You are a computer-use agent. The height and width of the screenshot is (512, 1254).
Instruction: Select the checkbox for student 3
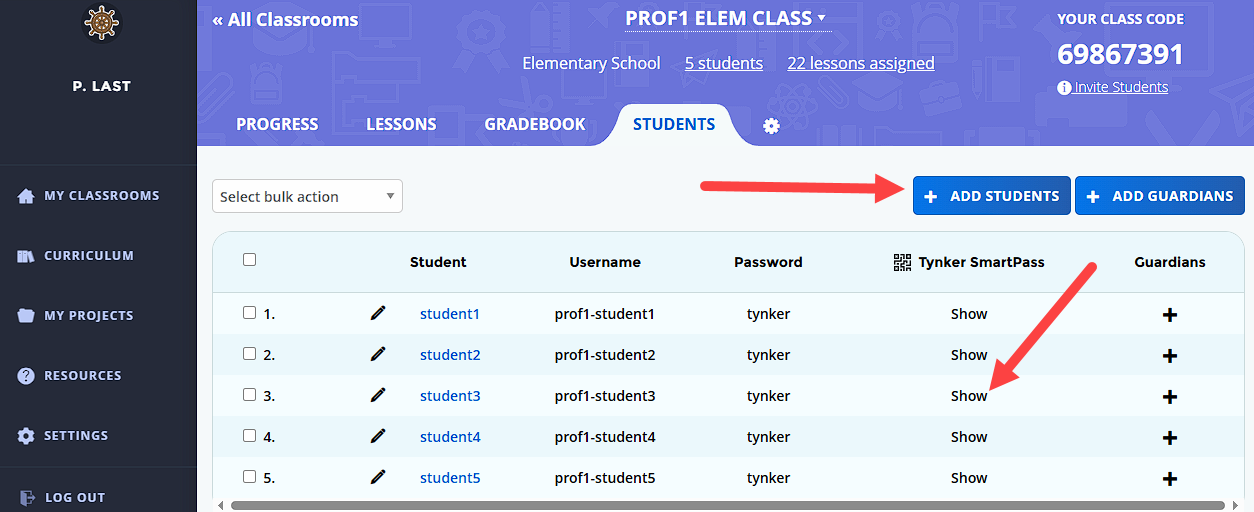click(249, 395)
